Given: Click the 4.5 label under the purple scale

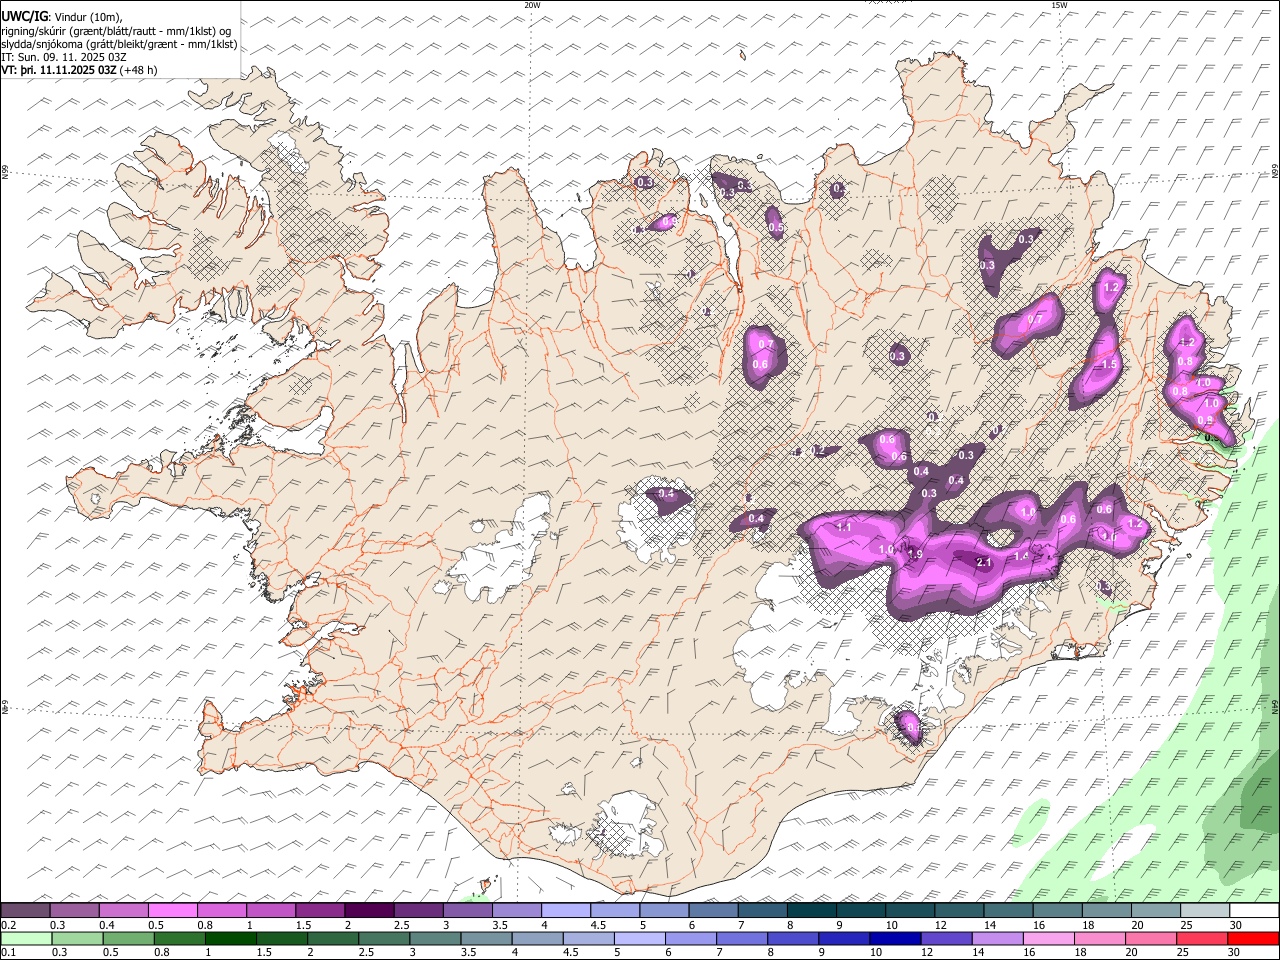Looking at the screenshot, I should coord(598,925).
